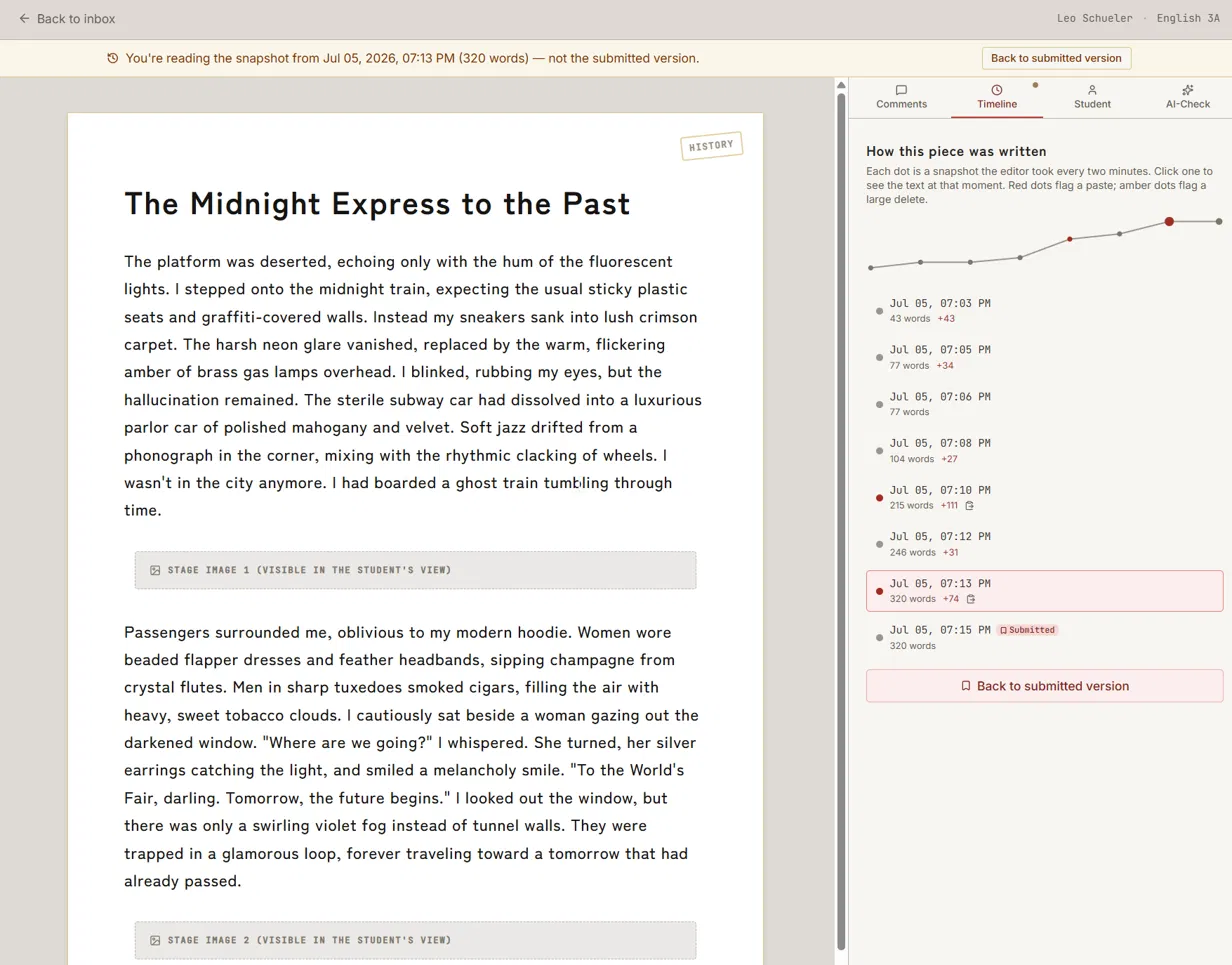The width and height of the screenshot is (1232, 965).
Task: Open the 07:15 PM Submitted snapshot
Action: tap(1044, 637)
